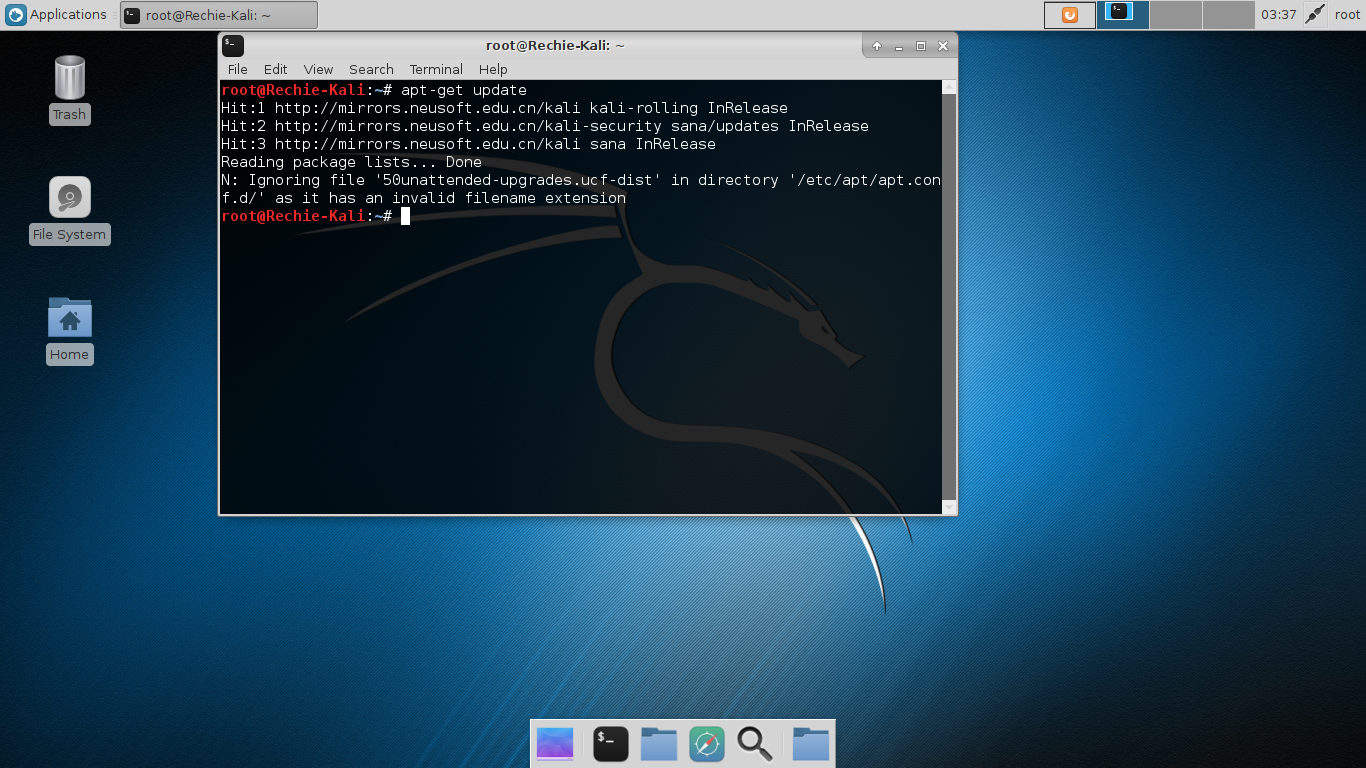
Task: Open the terminal window menu icon in title bar
Action: tap(233, 45)
